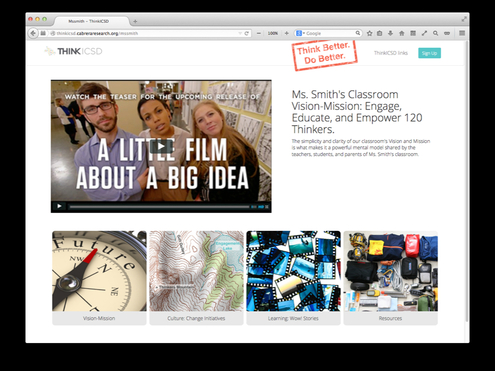495x371 pixels.
Task: Click the site identity globe icon
Action: [x=52, y=33]
